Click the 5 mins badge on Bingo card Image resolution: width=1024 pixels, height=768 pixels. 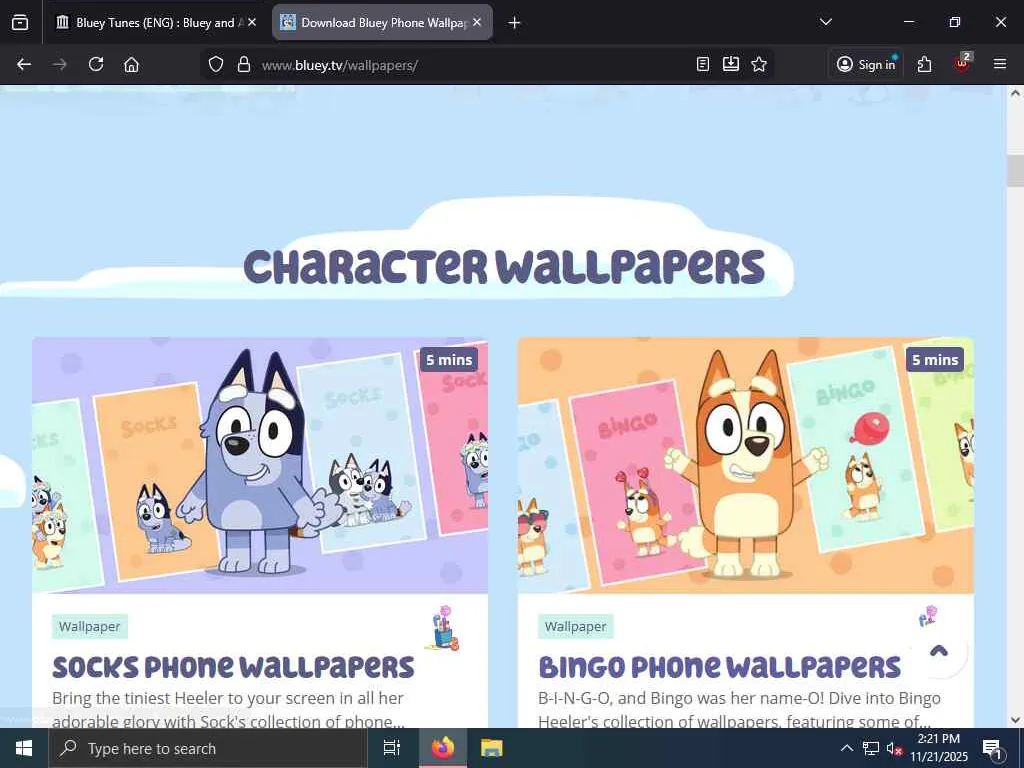935,360
